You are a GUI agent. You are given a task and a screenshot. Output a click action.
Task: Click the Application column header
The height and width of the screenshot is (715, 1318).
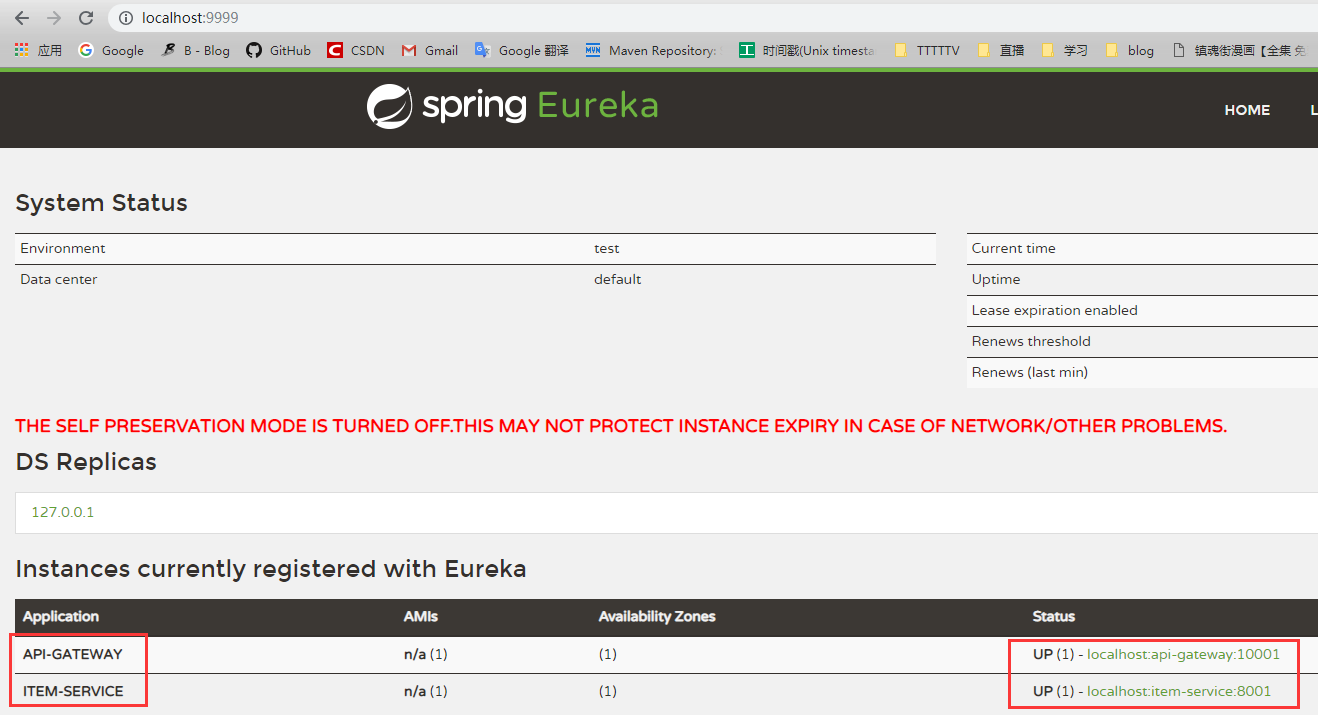(x=61, y=617)
